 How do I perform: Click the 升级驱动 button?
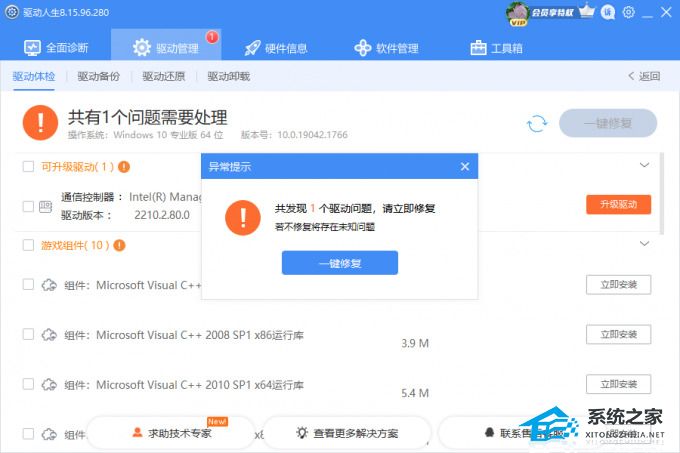tap(618, 205)
